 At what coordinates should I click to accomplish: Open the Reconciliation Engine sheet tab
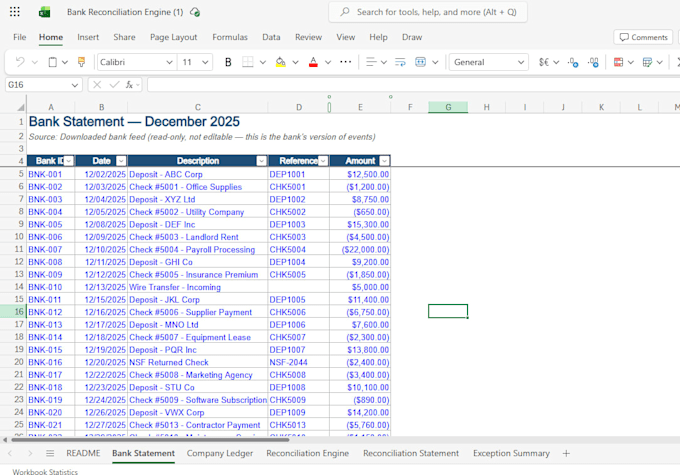pos(307,453)
